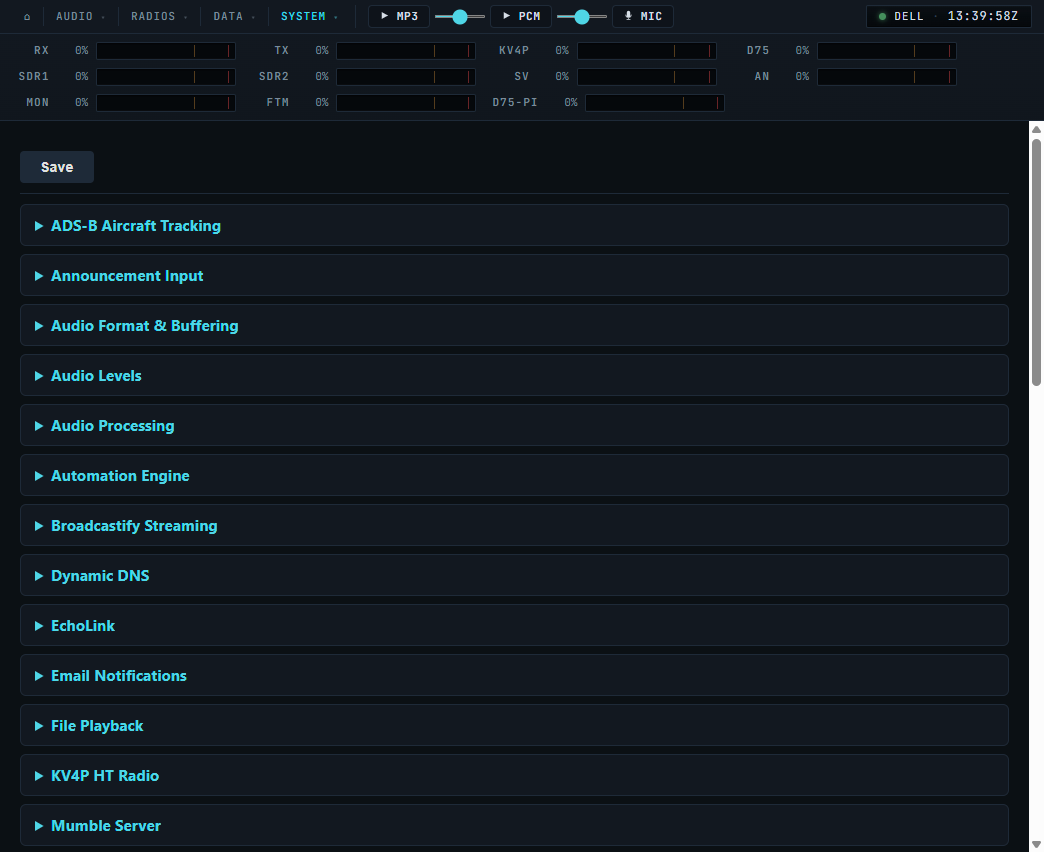1044x852 pixels.
Task: Expand ADS-B Aircraft Tracking section
Action: coord(514,226)
